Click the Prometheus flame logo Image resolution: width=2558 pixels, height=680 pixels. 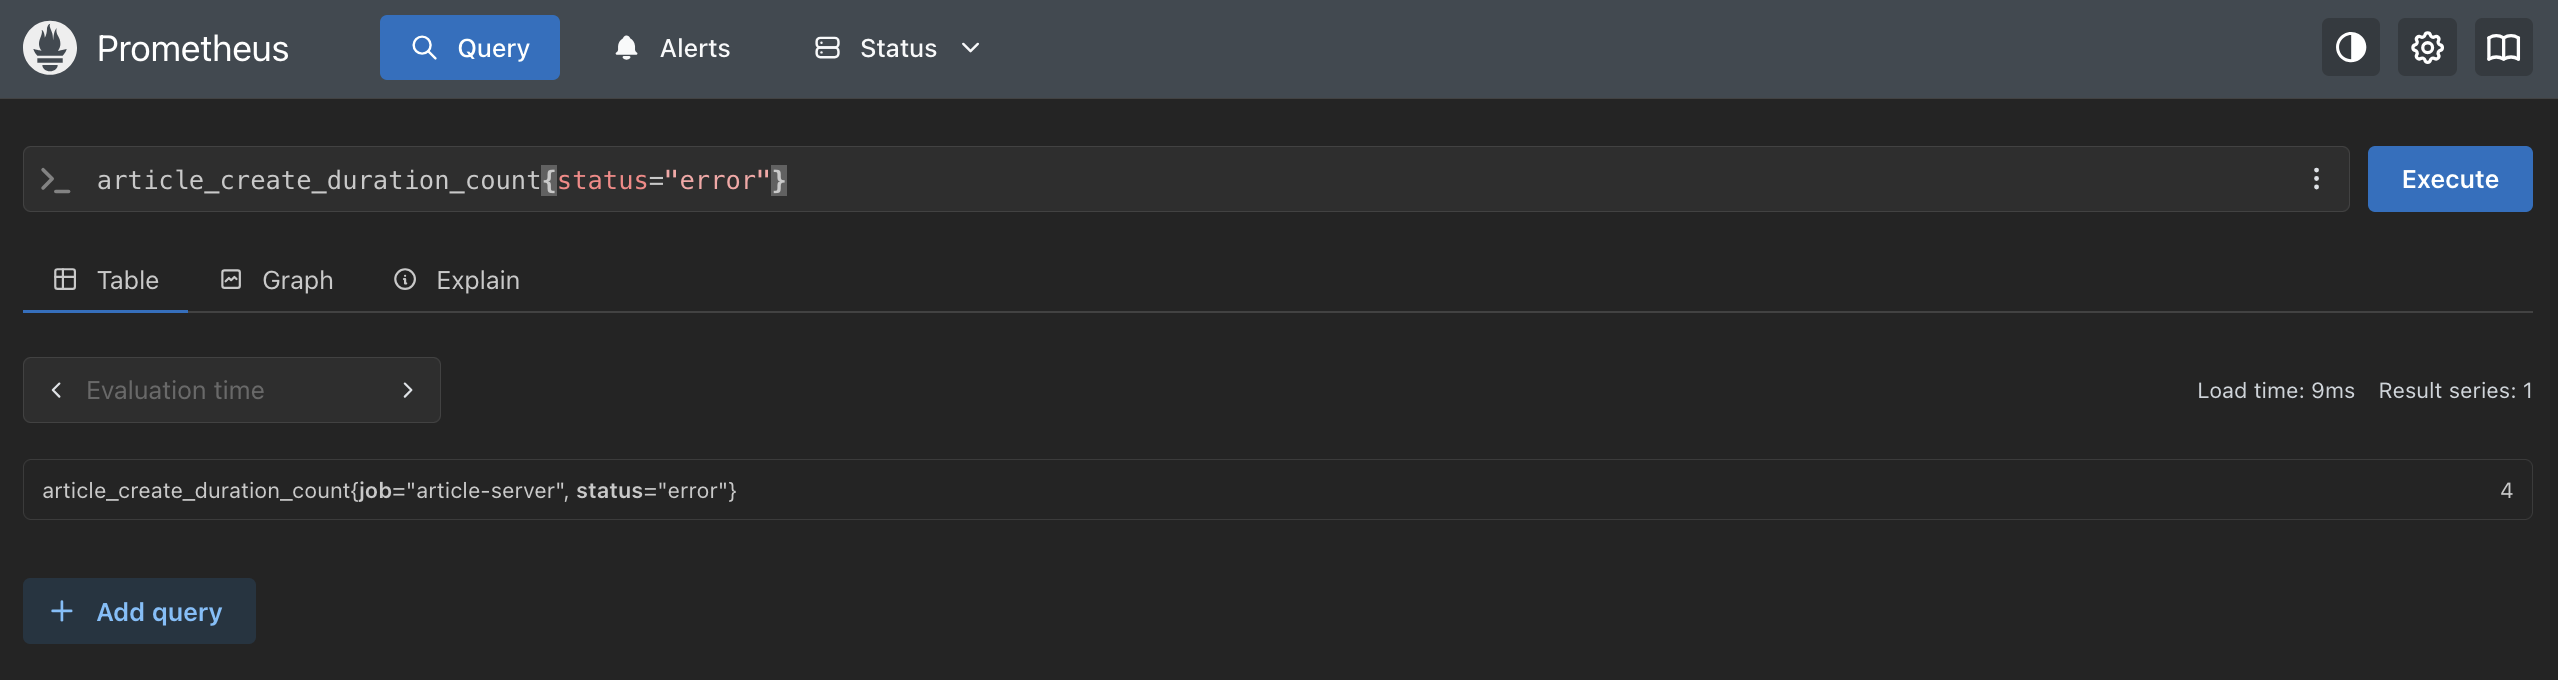[50, 48]
